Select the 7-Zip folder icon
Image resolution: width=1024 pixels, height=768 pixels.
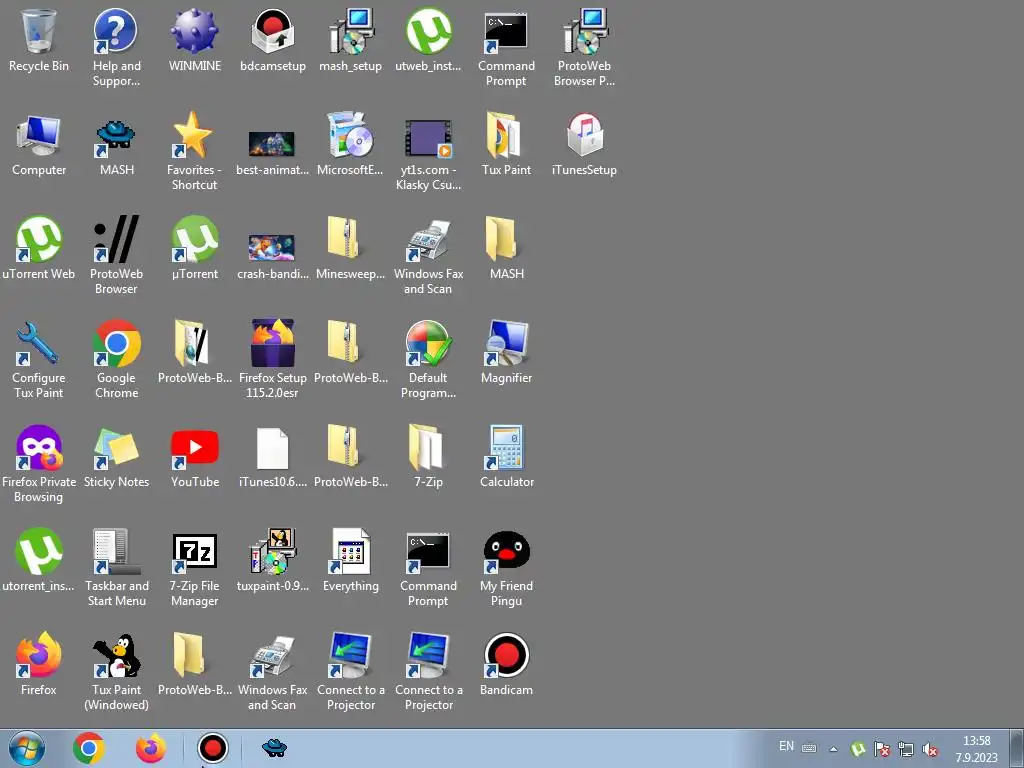pyautogui.click(x=425, y=447)
